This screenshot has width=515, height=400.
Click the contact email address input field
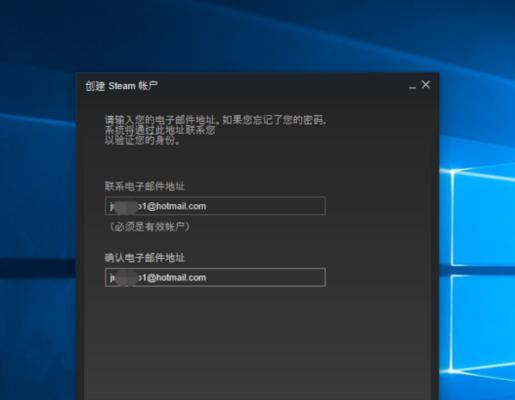click(x=215, y=206)
